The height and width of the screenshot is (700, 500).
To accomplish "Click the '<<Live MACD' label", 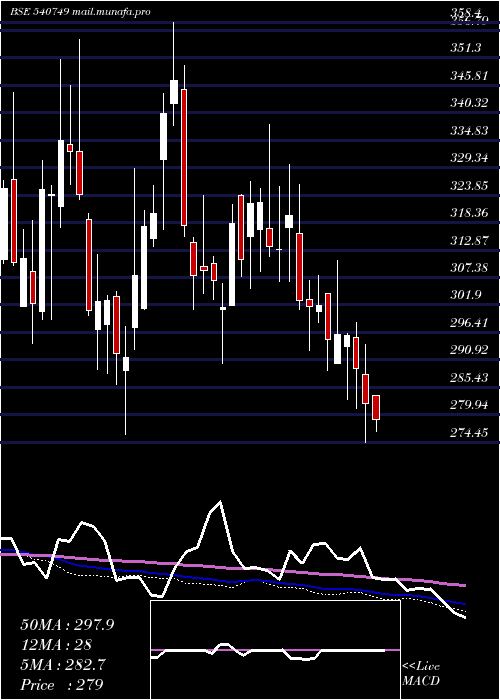I will coord(421,674).
